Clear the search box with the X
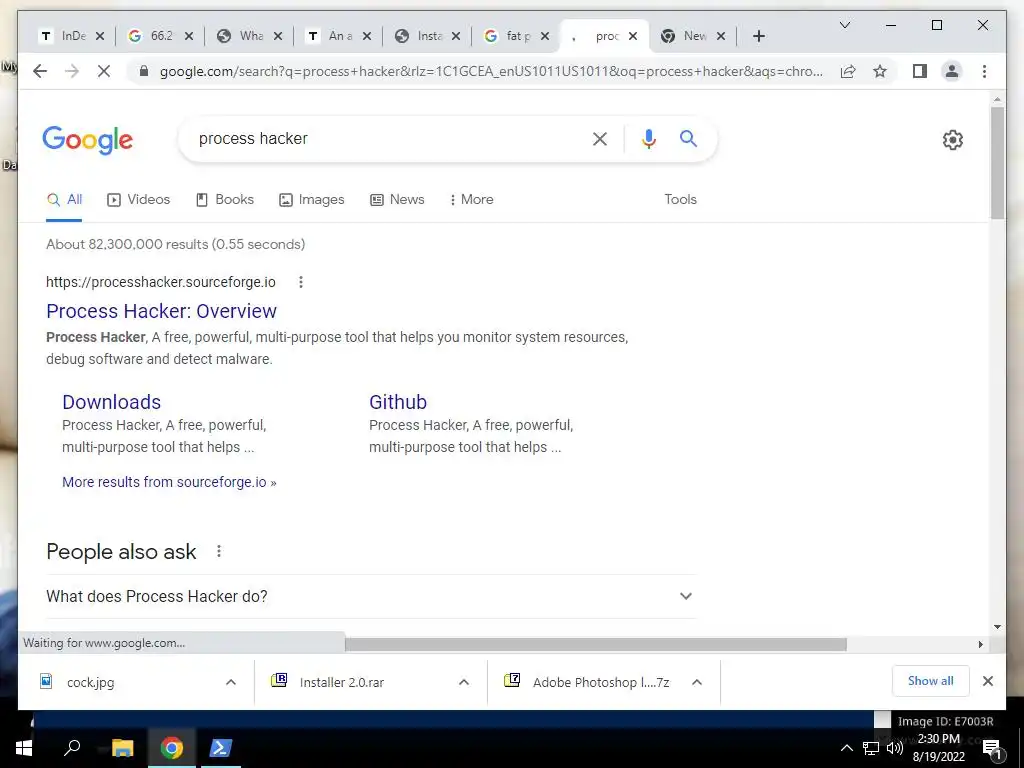The width and height of the screenshot is (1024, 768). (600, 138)
